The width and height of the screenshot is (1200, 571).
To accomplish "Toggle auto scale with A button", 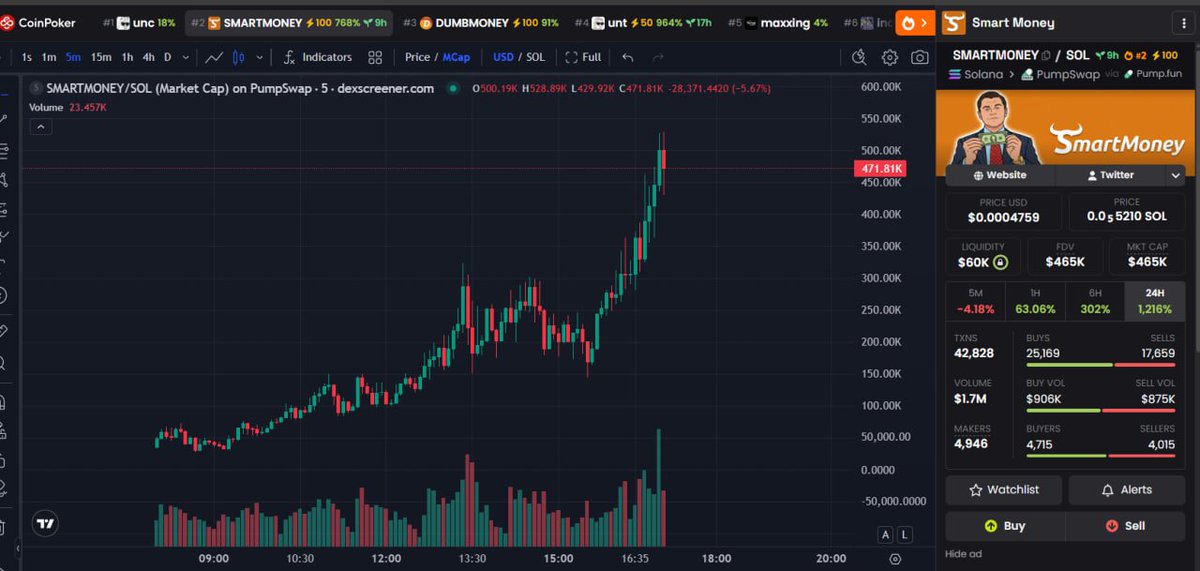I will [x=885, y=535].
